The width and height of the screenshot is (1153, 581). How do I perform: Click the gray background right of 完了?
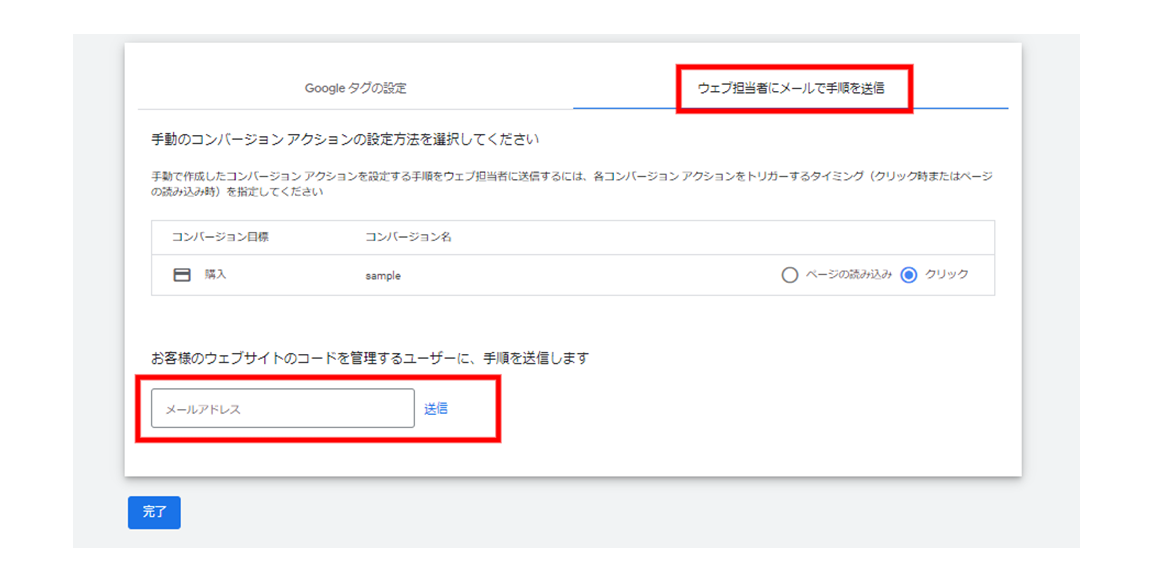pos(600,512)
